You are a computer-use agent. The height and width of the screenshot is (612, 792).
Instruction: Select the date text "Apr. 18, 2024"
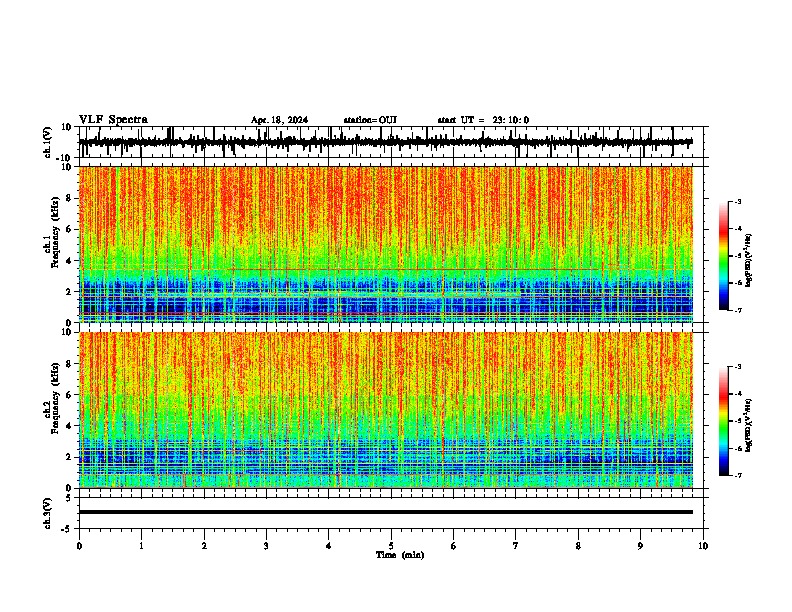pos(279,120)
